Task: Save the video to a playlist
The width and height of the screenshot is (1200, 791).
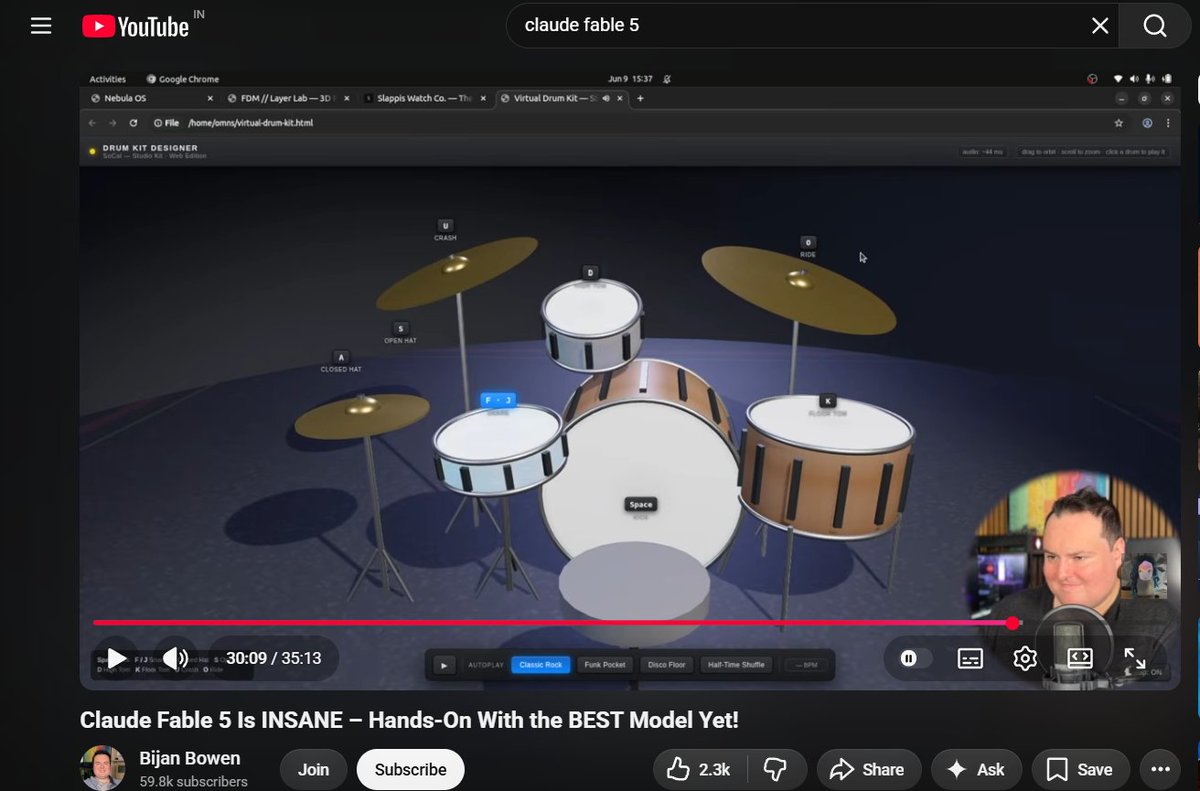Action: [1080, 769]
